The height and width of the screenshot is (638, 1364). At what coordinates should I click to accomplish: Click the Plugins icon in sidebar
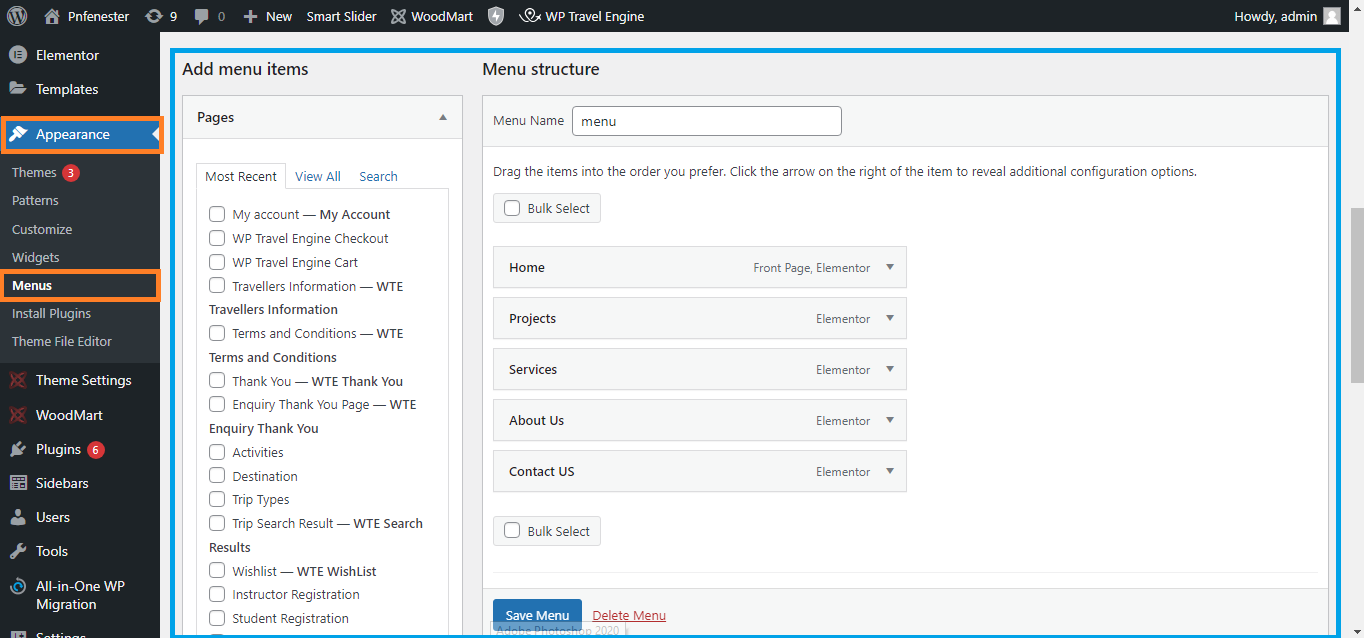point(18,449)
